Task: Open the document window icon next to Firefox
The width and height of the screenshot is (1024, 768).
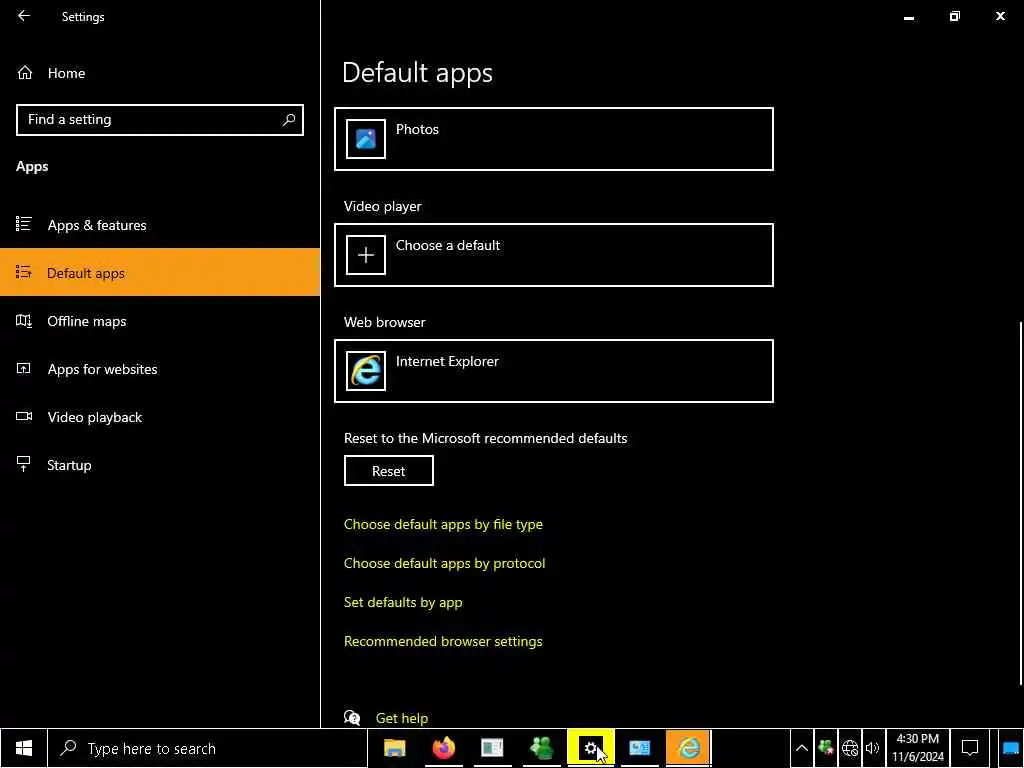Action: [x=492, y=748]
